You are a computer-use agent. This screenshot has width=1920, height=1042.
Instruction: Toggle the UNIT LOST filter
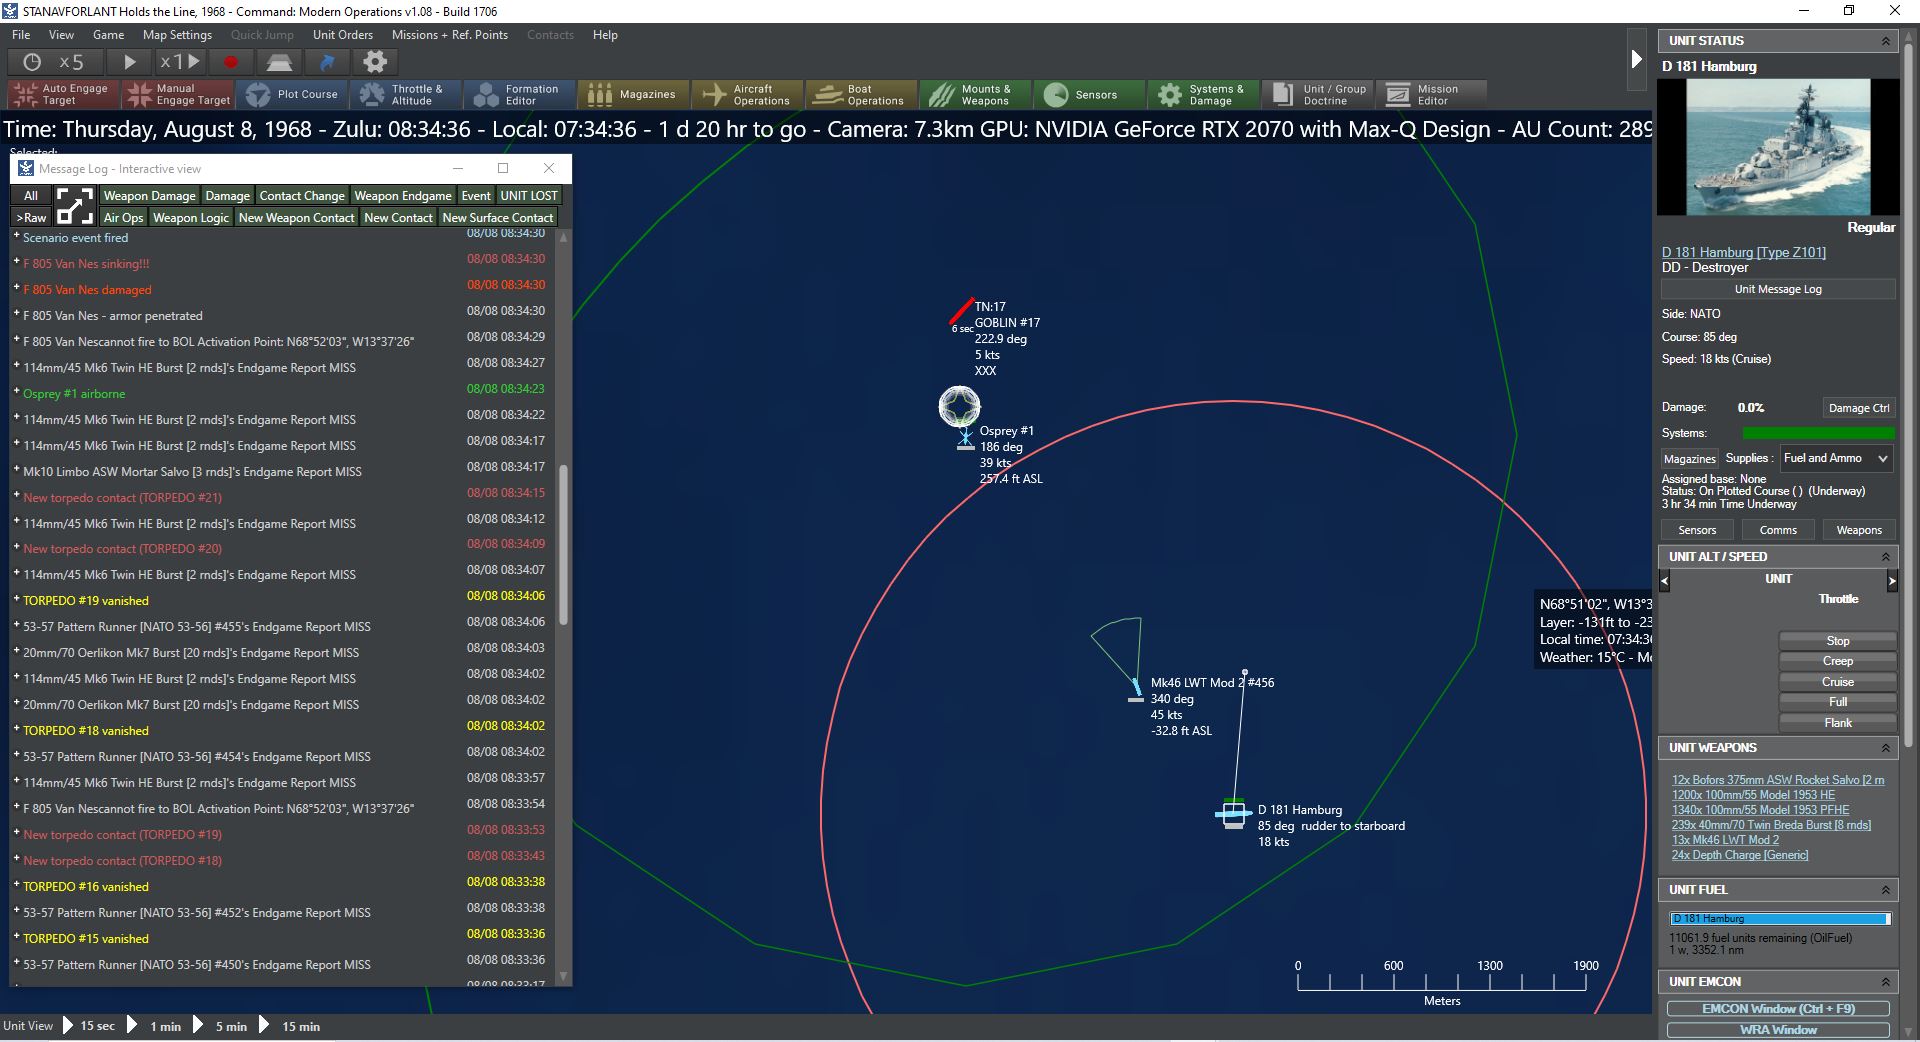529,196
